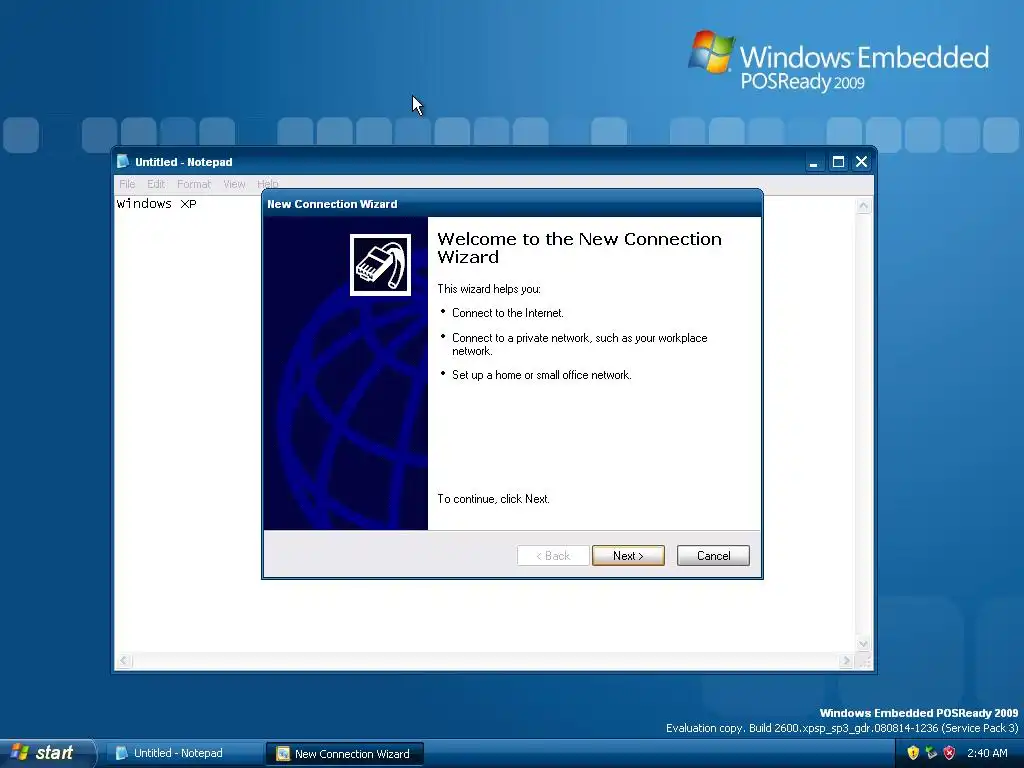The height and width of the screenshot is (768, 1024).
Task: Click the network cable wizard icon
Action: pos(380,264)
